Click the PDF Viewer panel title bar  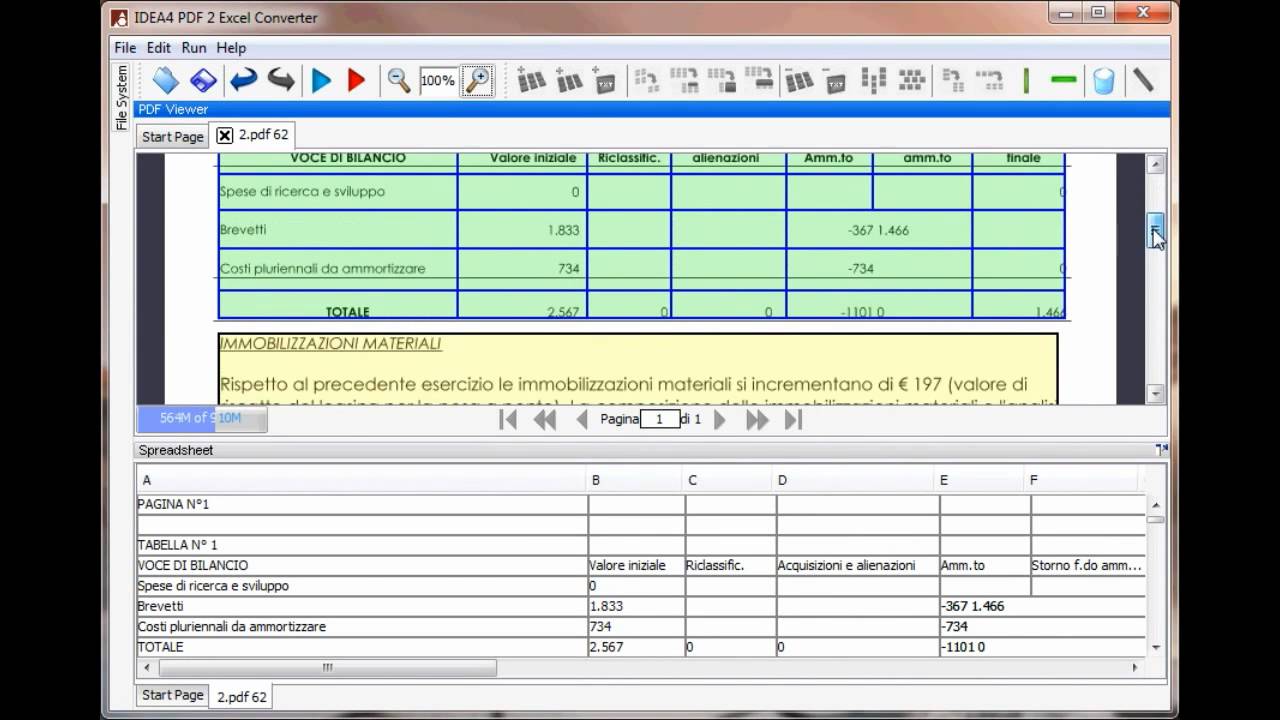[x=651, y=109]
